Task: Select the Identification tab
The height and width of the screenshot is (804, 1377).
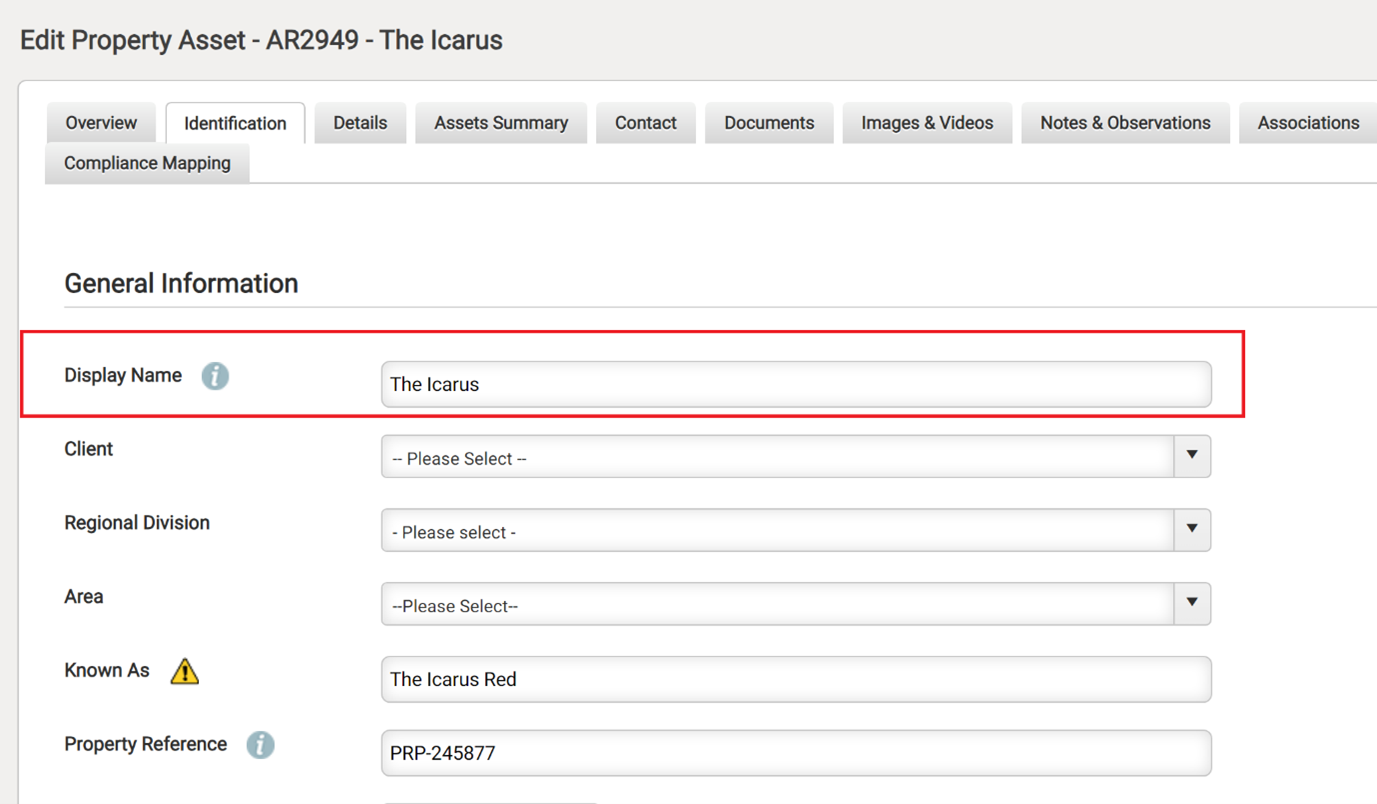Action: pyautogui.click(x=235, y=123)
